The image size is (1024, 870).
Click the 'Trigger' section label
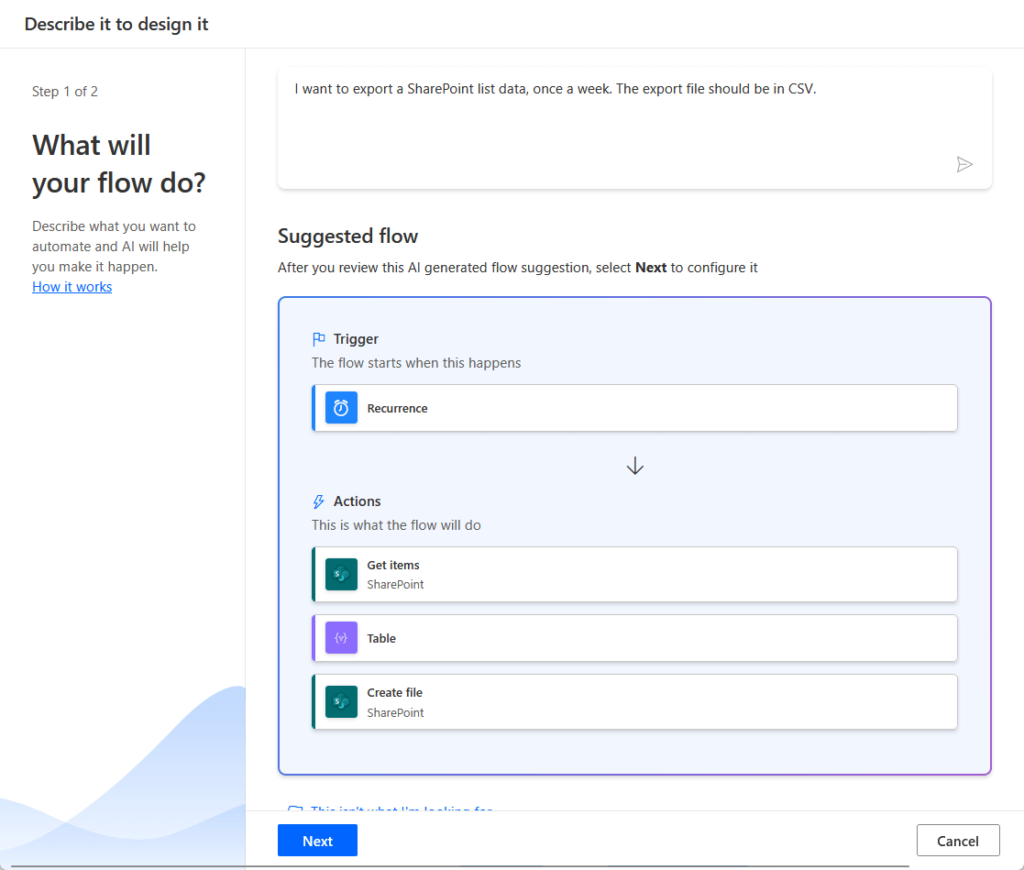tap(356, 339)
